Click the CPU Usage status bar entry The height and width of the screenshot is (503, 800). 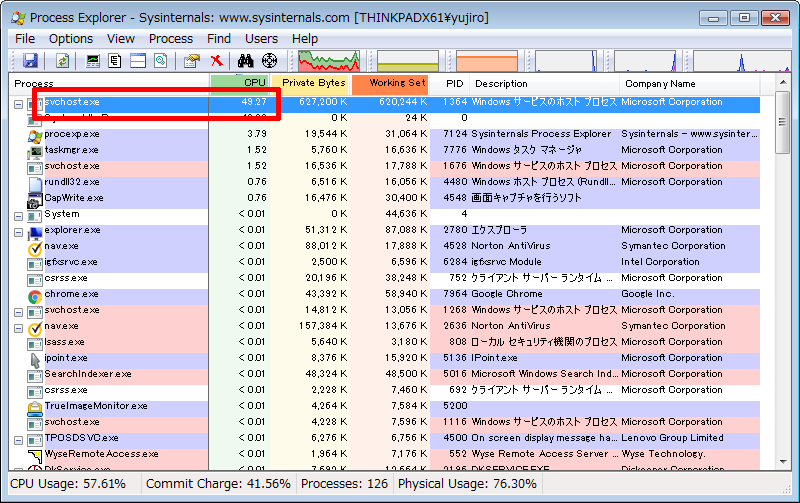(x=68, y=484)
